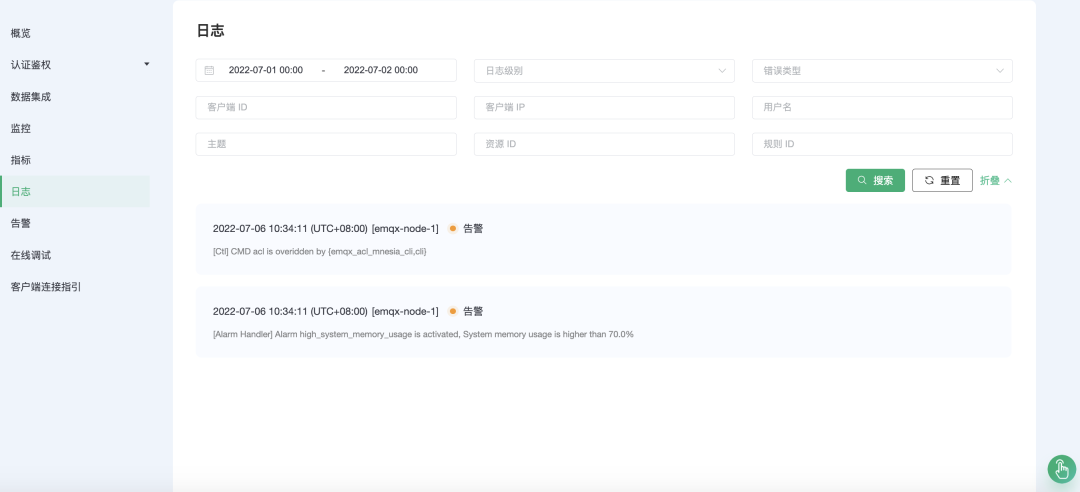Focus the 规则 ID input field
Screen dimensions: 1080x492
[882, 144]
